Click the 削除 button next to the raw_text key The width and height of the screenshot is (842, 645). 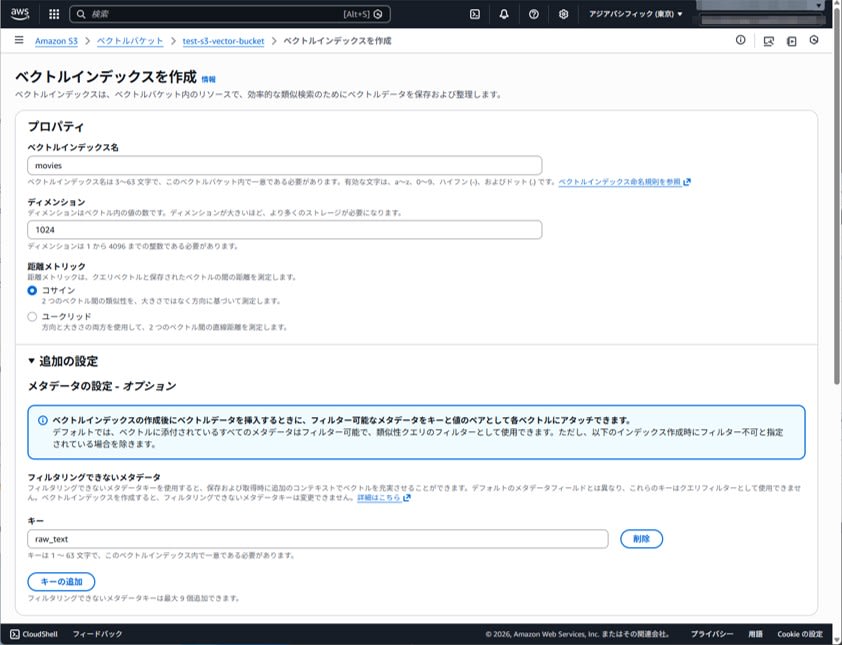pyautogui.click(x=640, y=538)
